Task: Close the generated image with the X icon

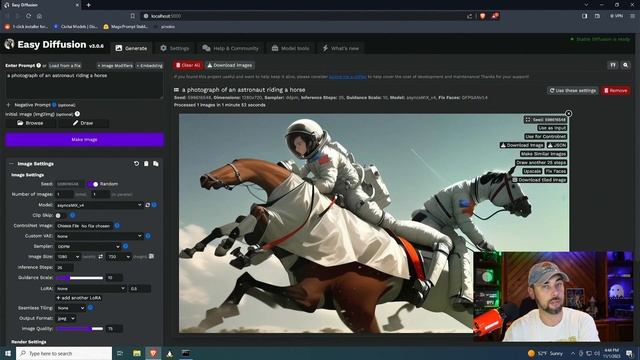Action: [568, 113]
